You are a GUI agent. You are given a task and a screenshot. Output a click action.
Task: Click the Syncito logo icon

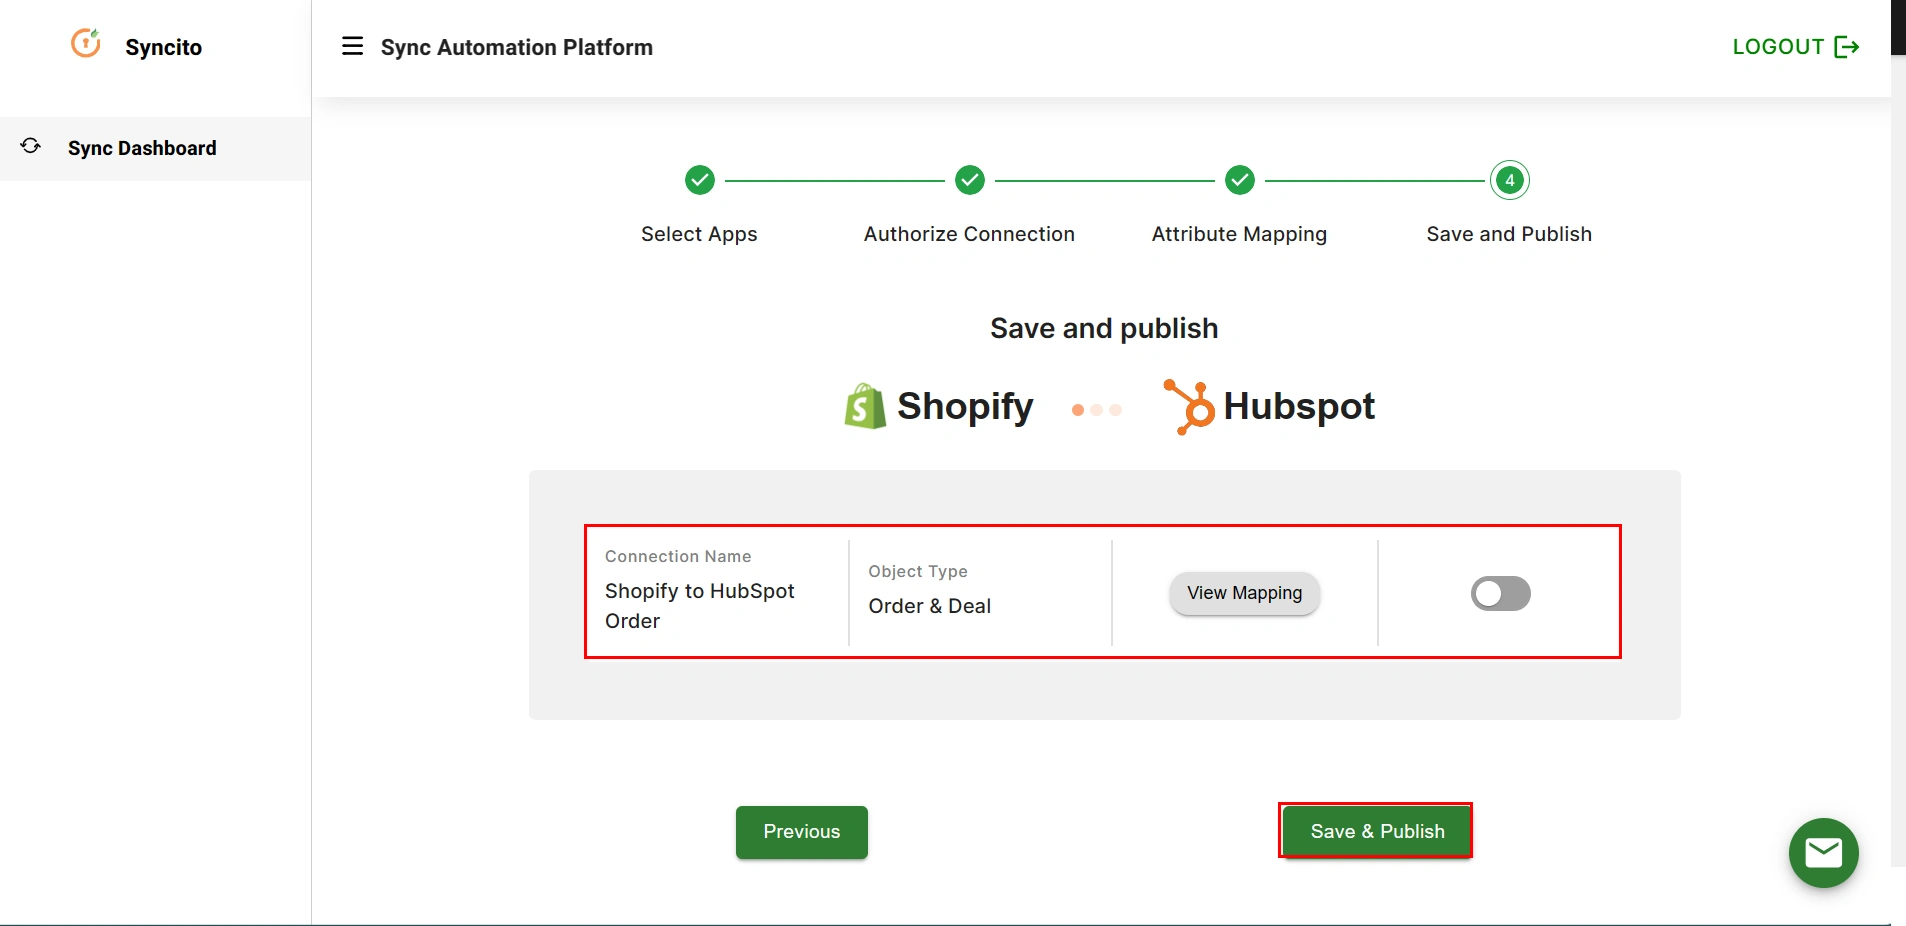pos(86,44)
